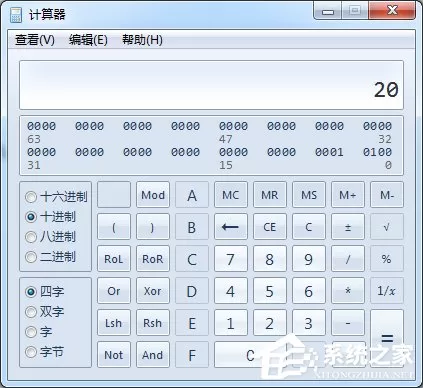
Task: Click the 0001 bit group
Action: click(329, 152)
